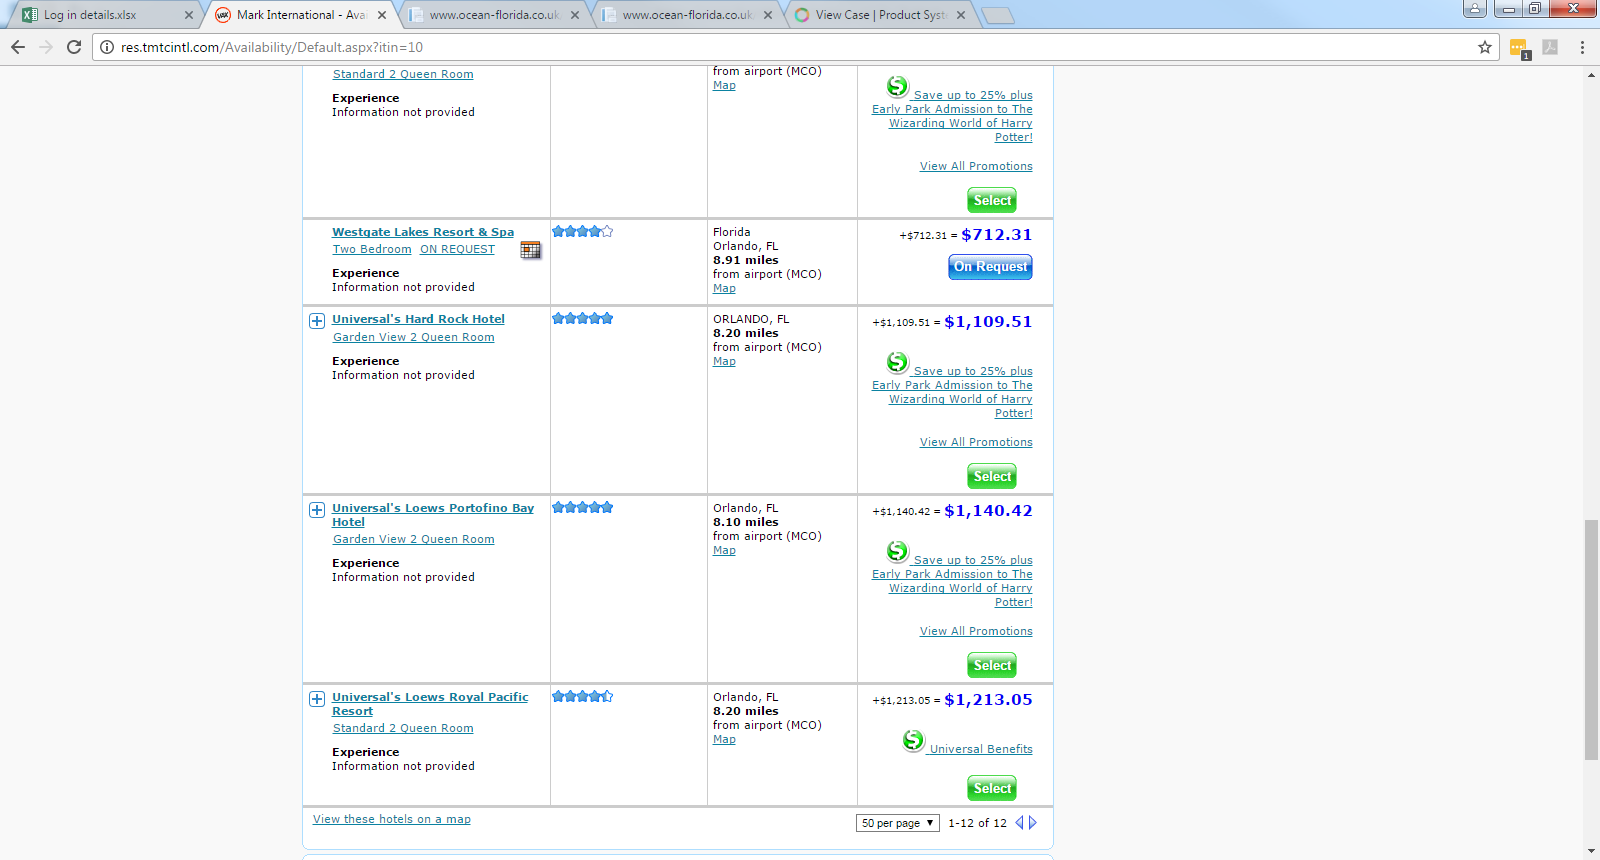Viewport: 1600px width, 860px height.
Task: View All Promotions for Portofino Bay Hotel
Action: (x=976, y=631)
